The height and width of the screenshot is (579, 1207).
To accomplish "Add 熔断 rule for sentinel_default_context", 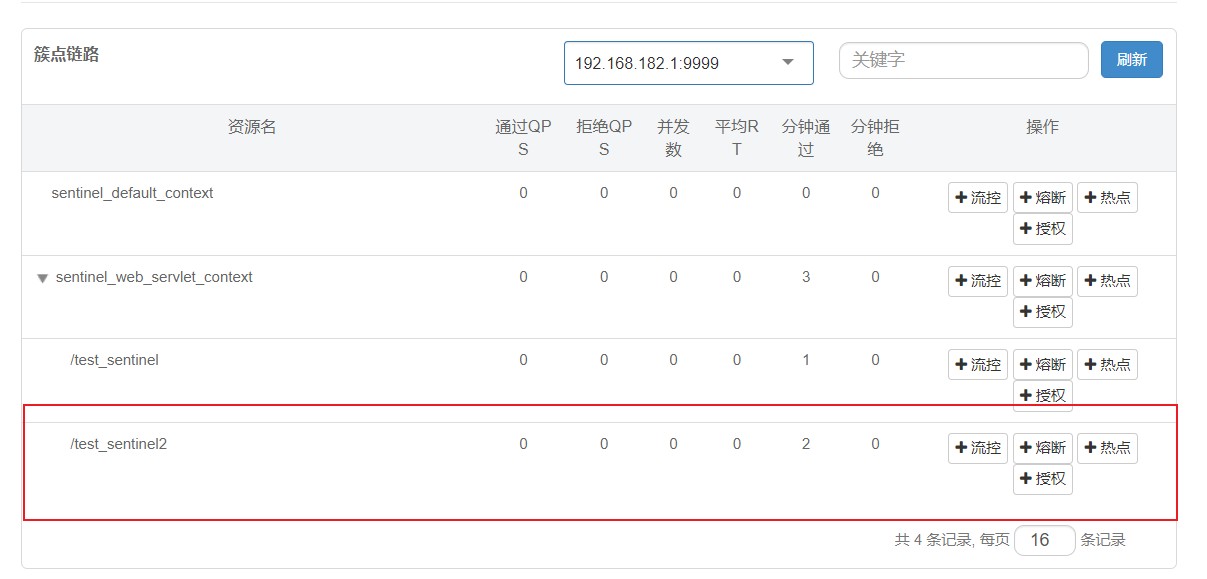I will tap(1042, 197).
